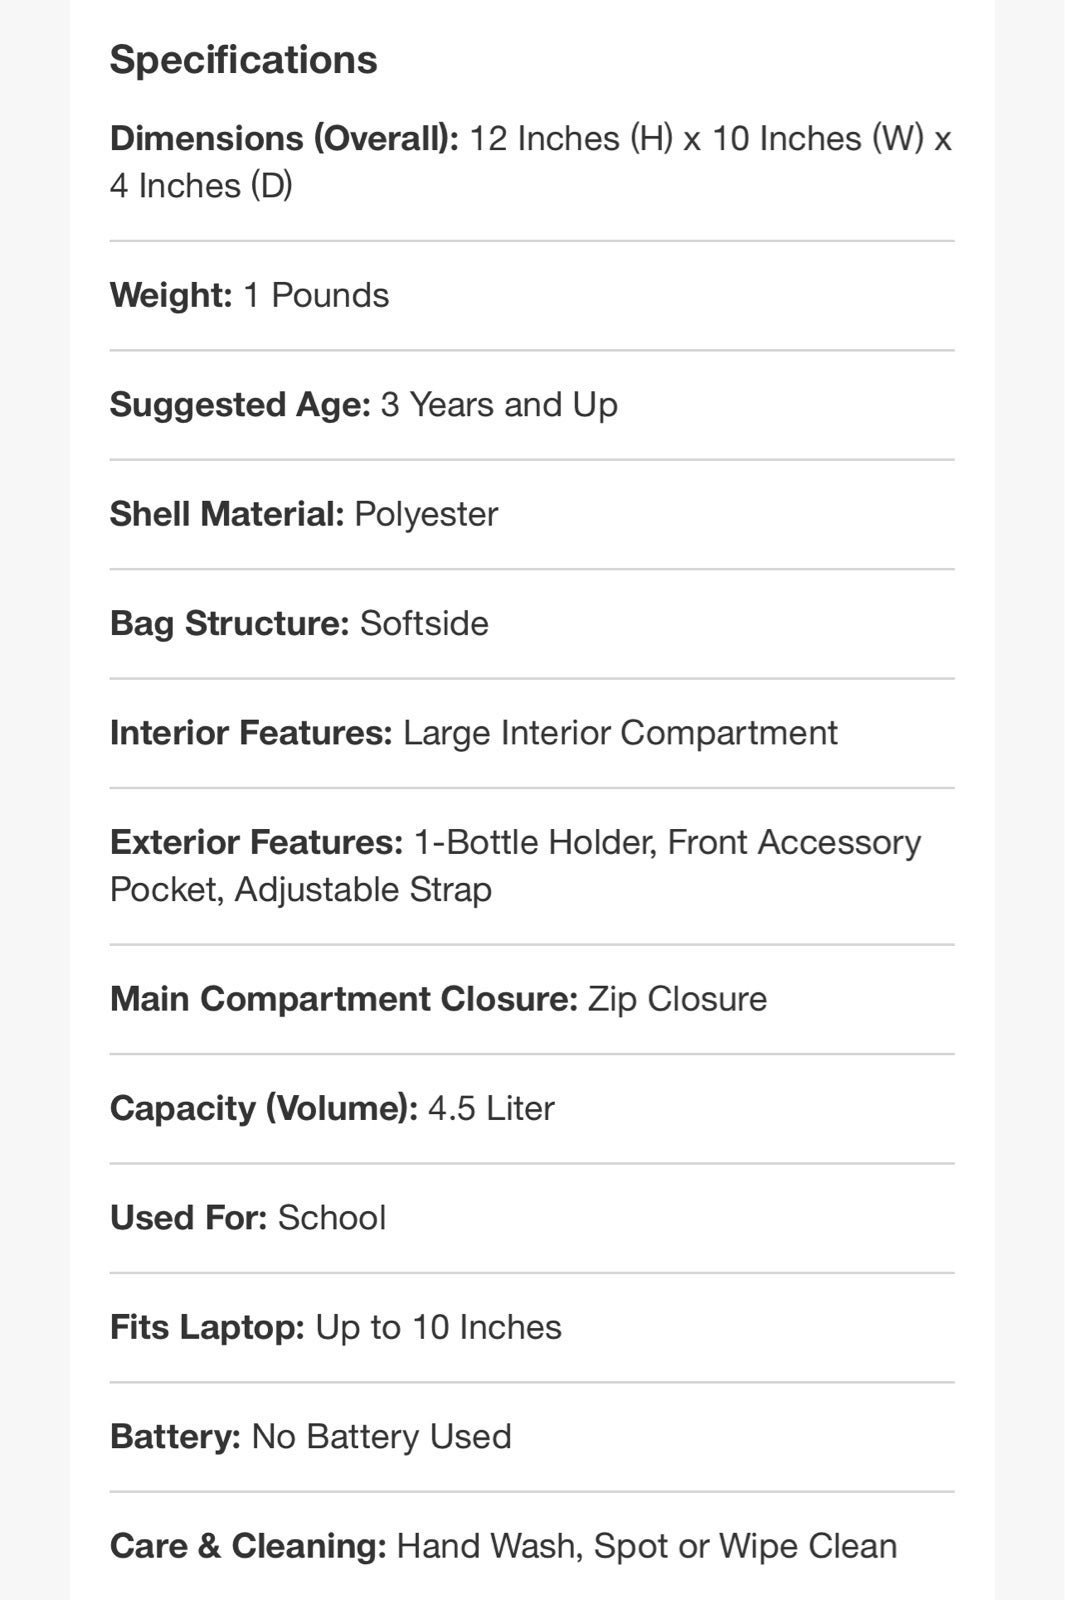Tap the Fits Laptop label
Screen dimensions: 1065x1600
pos(207,1327)
